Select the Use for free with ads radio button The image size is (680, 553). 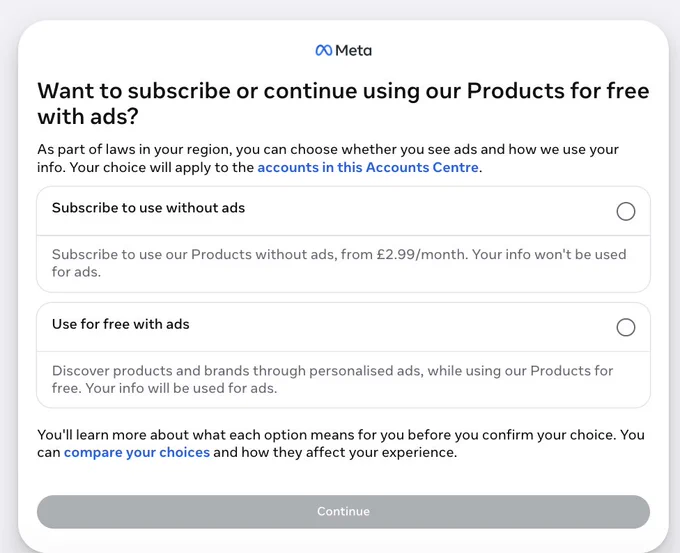coord(626,327)
